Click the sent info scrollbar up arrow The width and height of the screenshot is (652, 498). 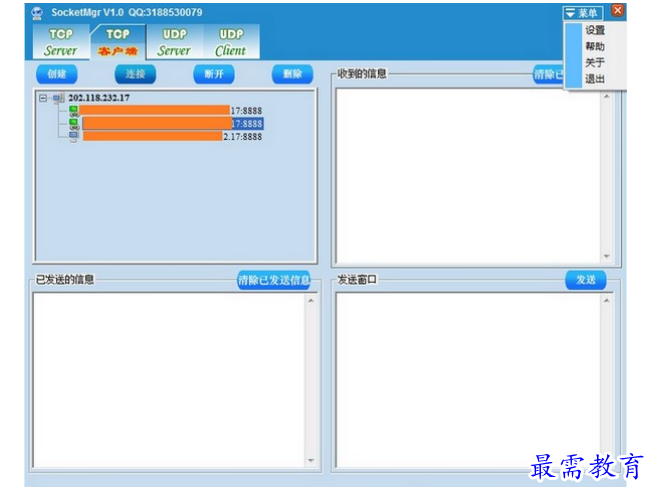tap(311, 301)
